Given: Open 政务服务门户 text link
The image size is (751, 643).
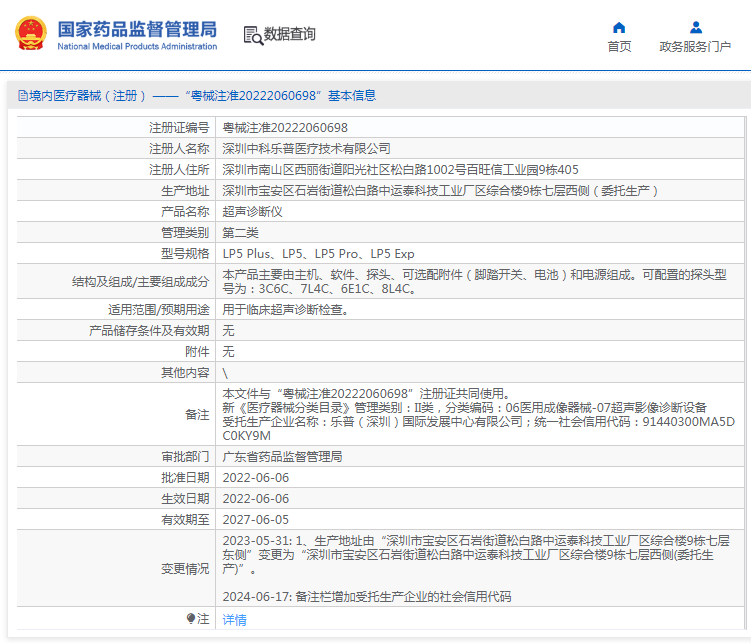Looking at the screenshot, I should click(x=695, y=46).
